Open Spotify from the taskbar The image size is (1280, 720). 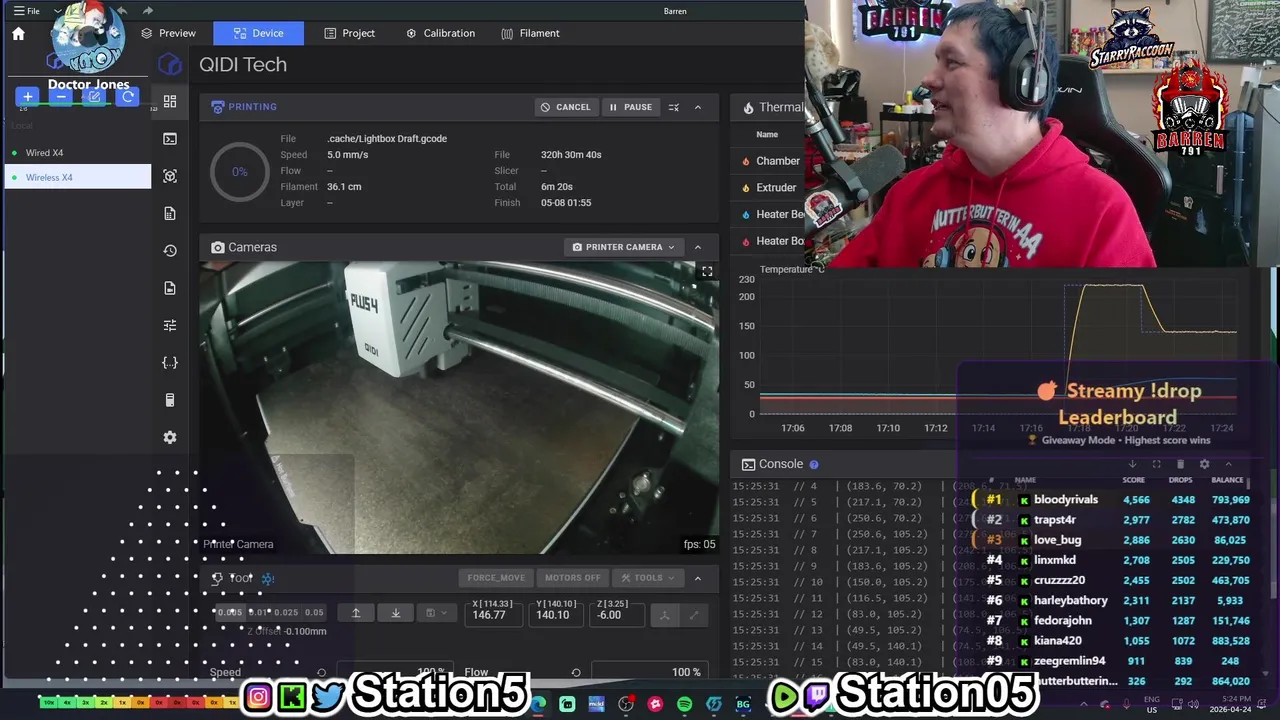[x=684, y=704]
